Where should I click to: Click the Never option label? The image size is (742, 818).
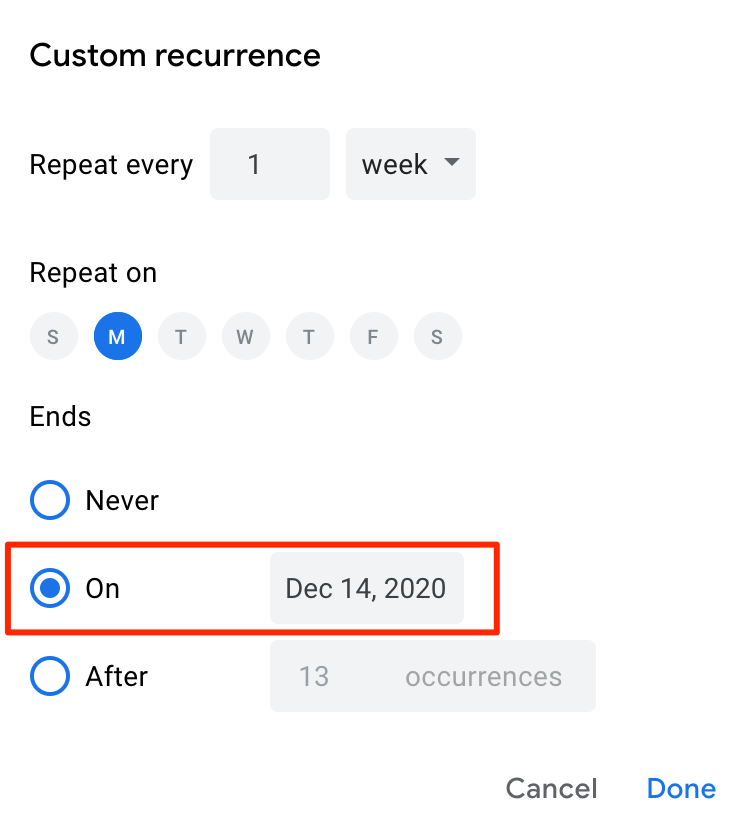[x=122, y=500]
